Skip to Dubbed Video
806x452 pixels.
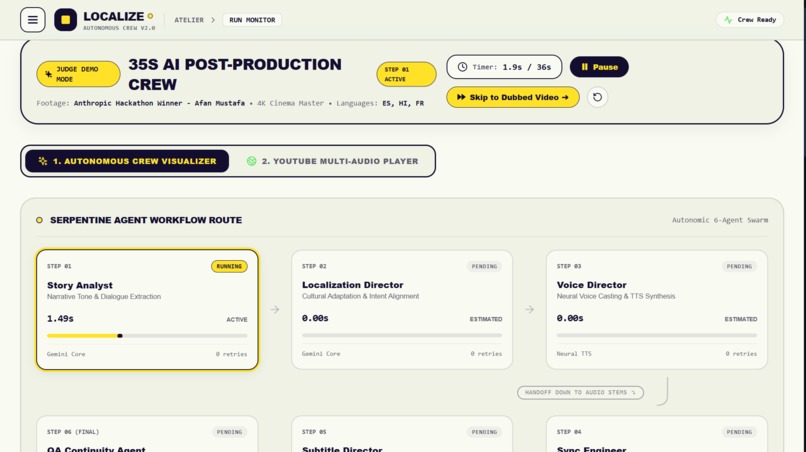pos(512,97)
